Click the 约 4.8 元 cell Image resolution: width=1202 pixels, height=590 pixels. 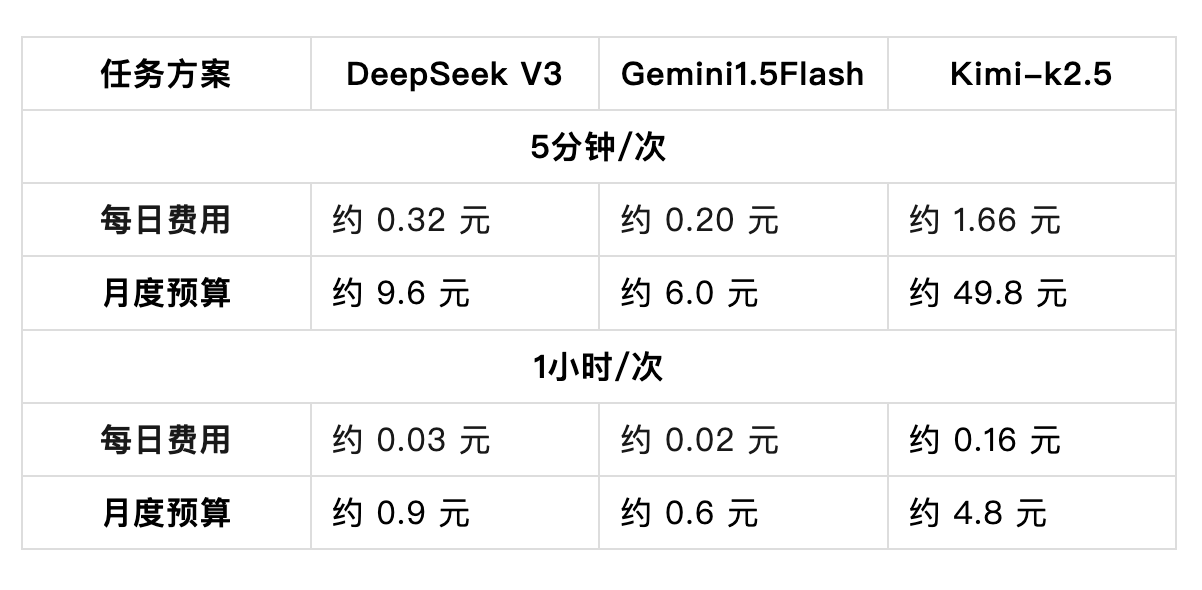pyautogui.click(x=977, y=513)
